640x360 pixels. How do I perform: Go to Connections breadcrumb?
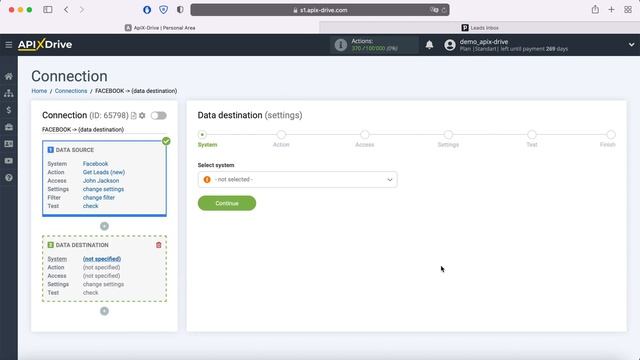point(71,91)
